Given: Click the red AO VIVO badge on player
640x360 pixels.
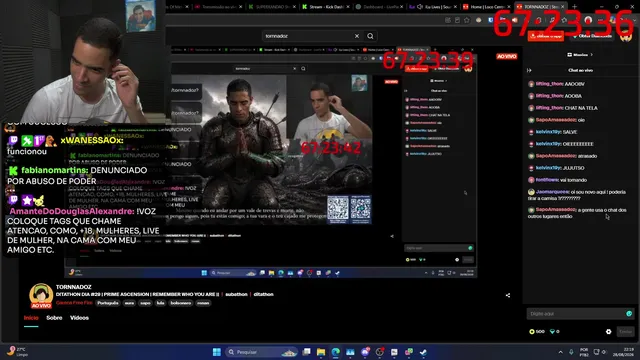Looking at the screenshot, I should tap(507, 56).
